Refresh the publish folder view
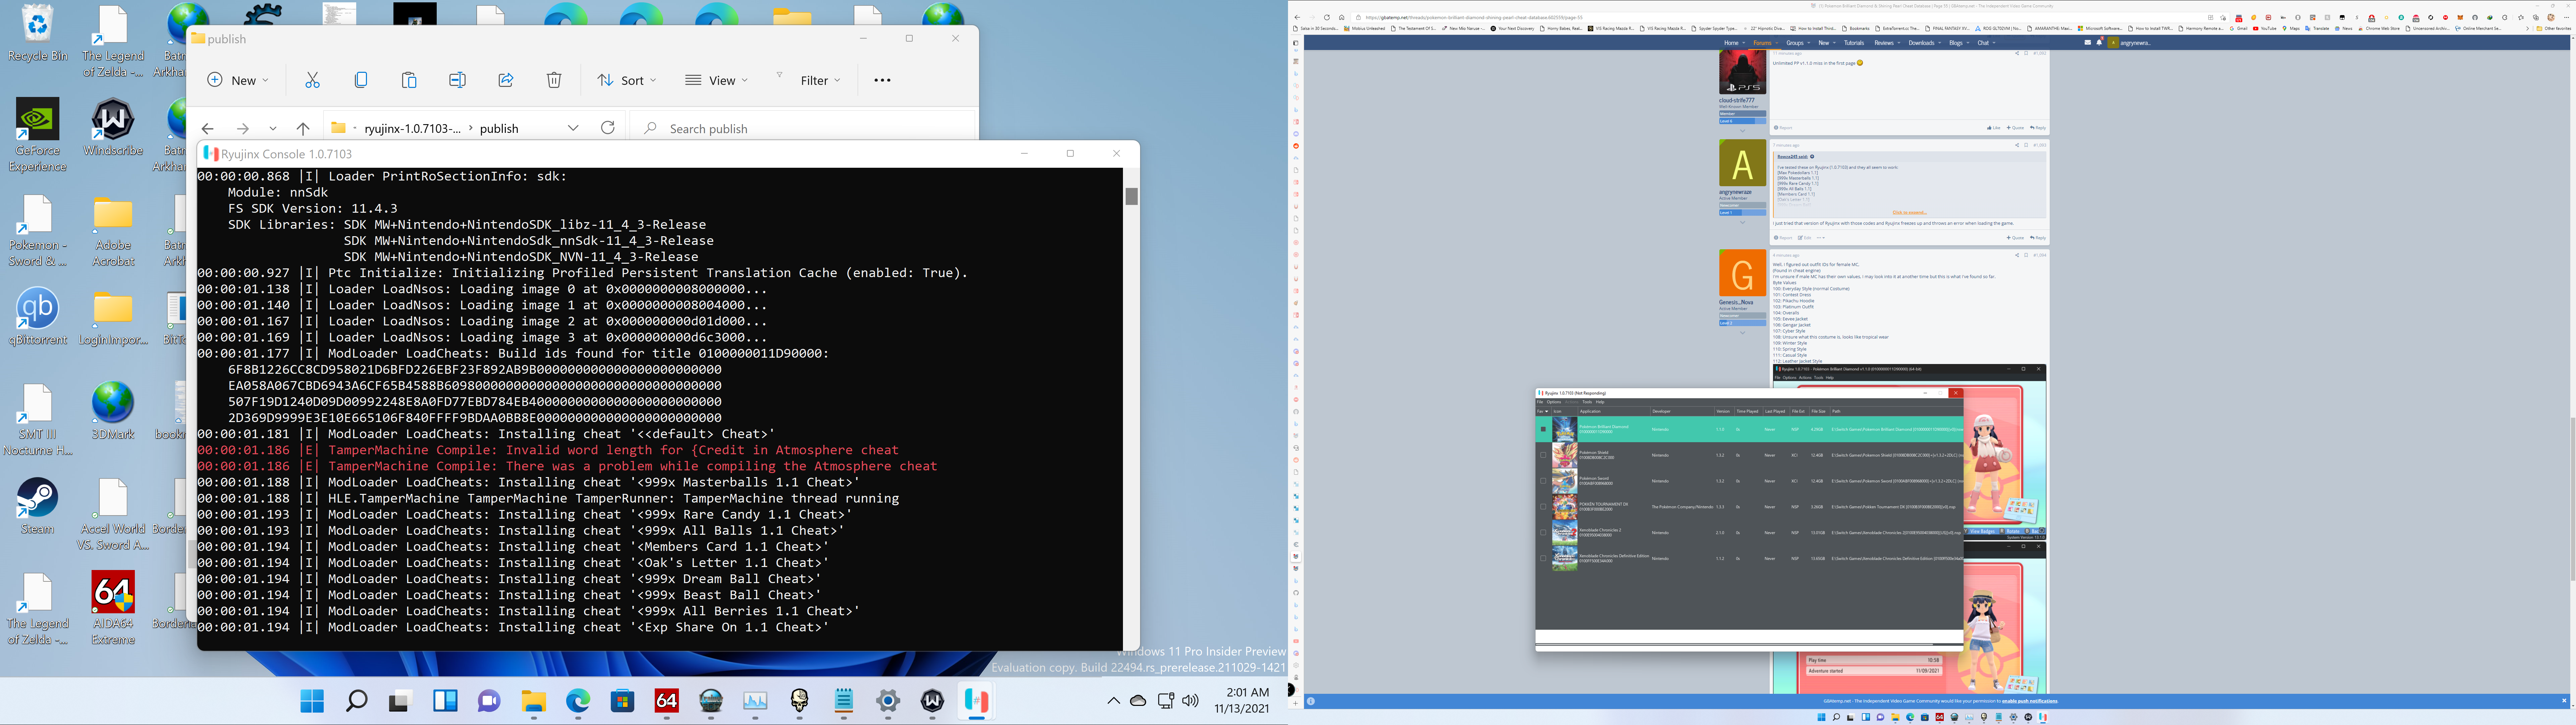The image size is (2576, 725). 608,128
